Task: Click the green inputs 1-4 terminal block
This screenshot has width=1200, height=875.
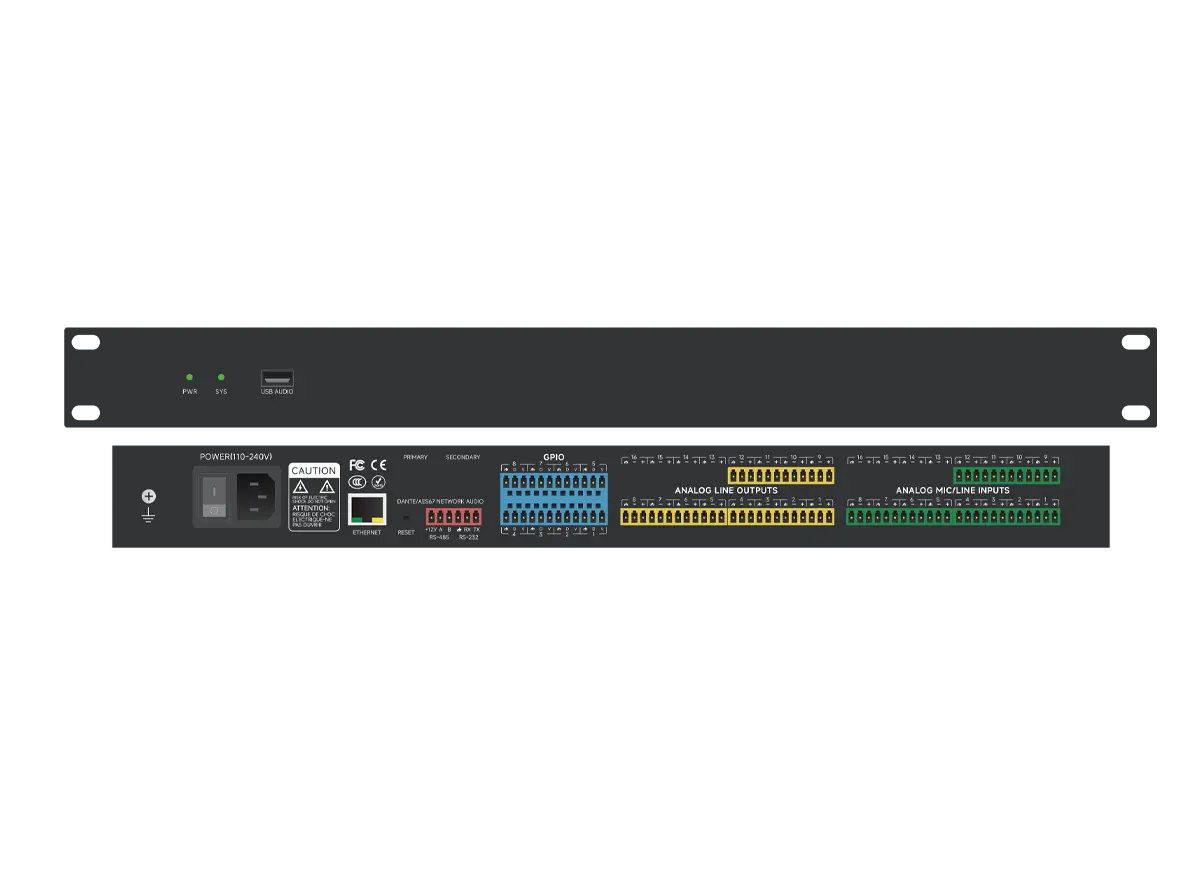Action: [1007, 516]
